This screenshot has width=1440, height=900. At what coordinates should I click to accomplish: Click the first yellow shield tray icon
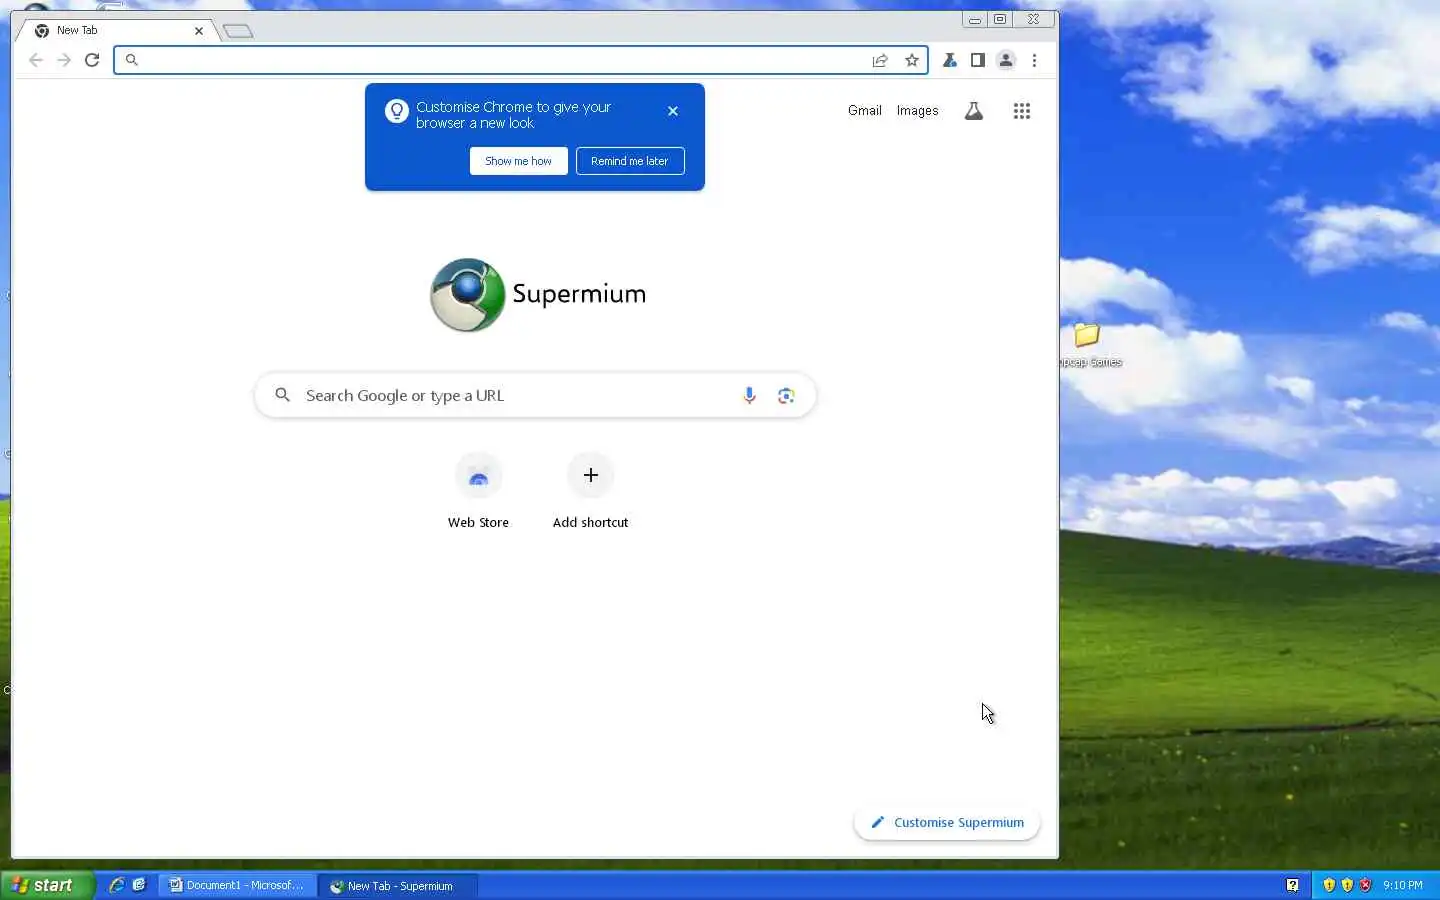tap(1329, 885)
